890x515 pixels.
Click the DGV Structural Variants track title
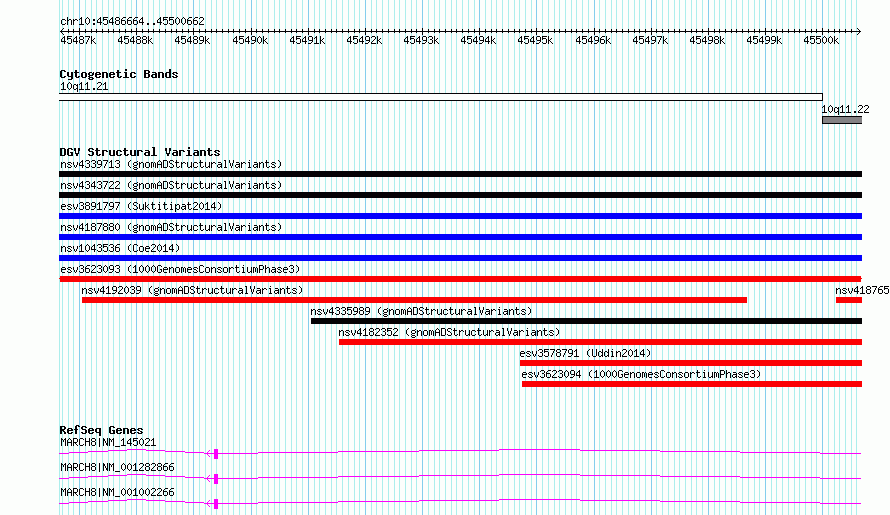click(x=140, y=152)
